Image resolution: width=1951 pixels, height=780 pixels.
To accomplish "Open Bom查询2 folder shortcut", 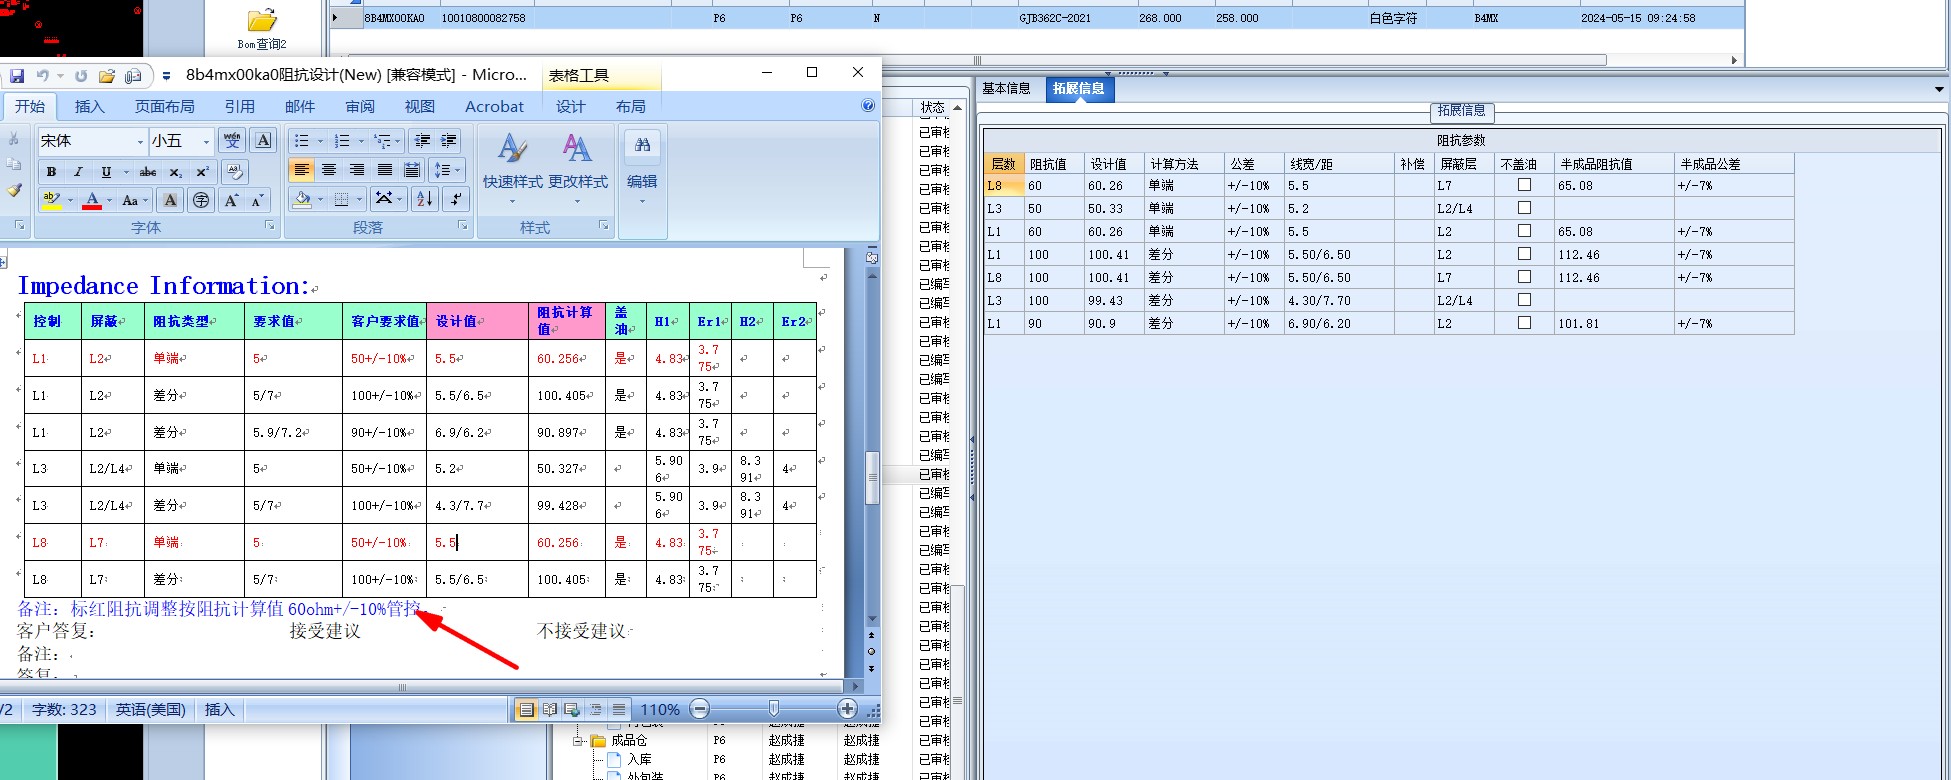I will (262, 29).
